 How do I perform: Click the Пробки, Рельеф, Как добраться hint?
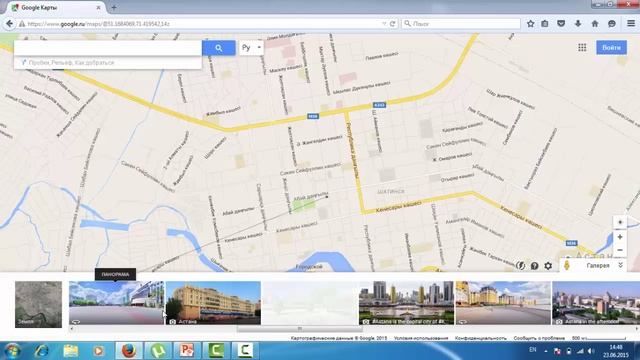[x=71, y=62]
